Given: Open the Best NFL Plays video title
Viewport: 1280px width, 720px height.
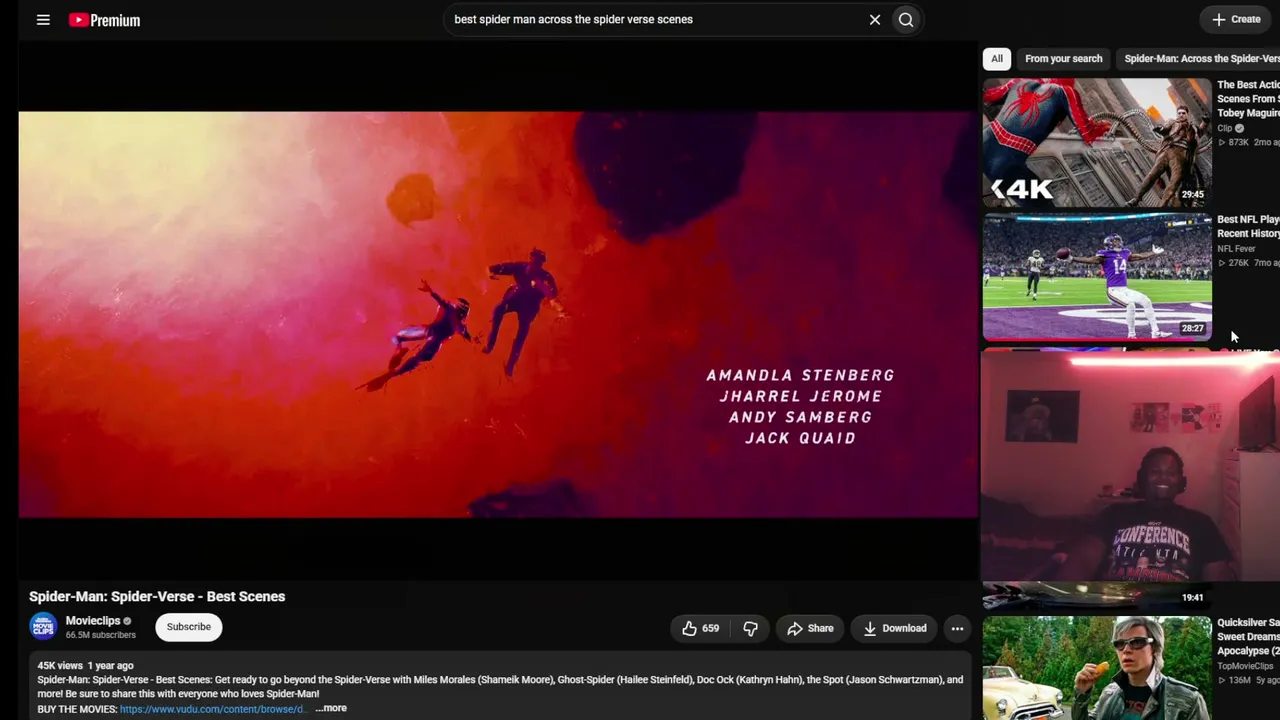Looking at the screenshot, I should pos(1248,226).
